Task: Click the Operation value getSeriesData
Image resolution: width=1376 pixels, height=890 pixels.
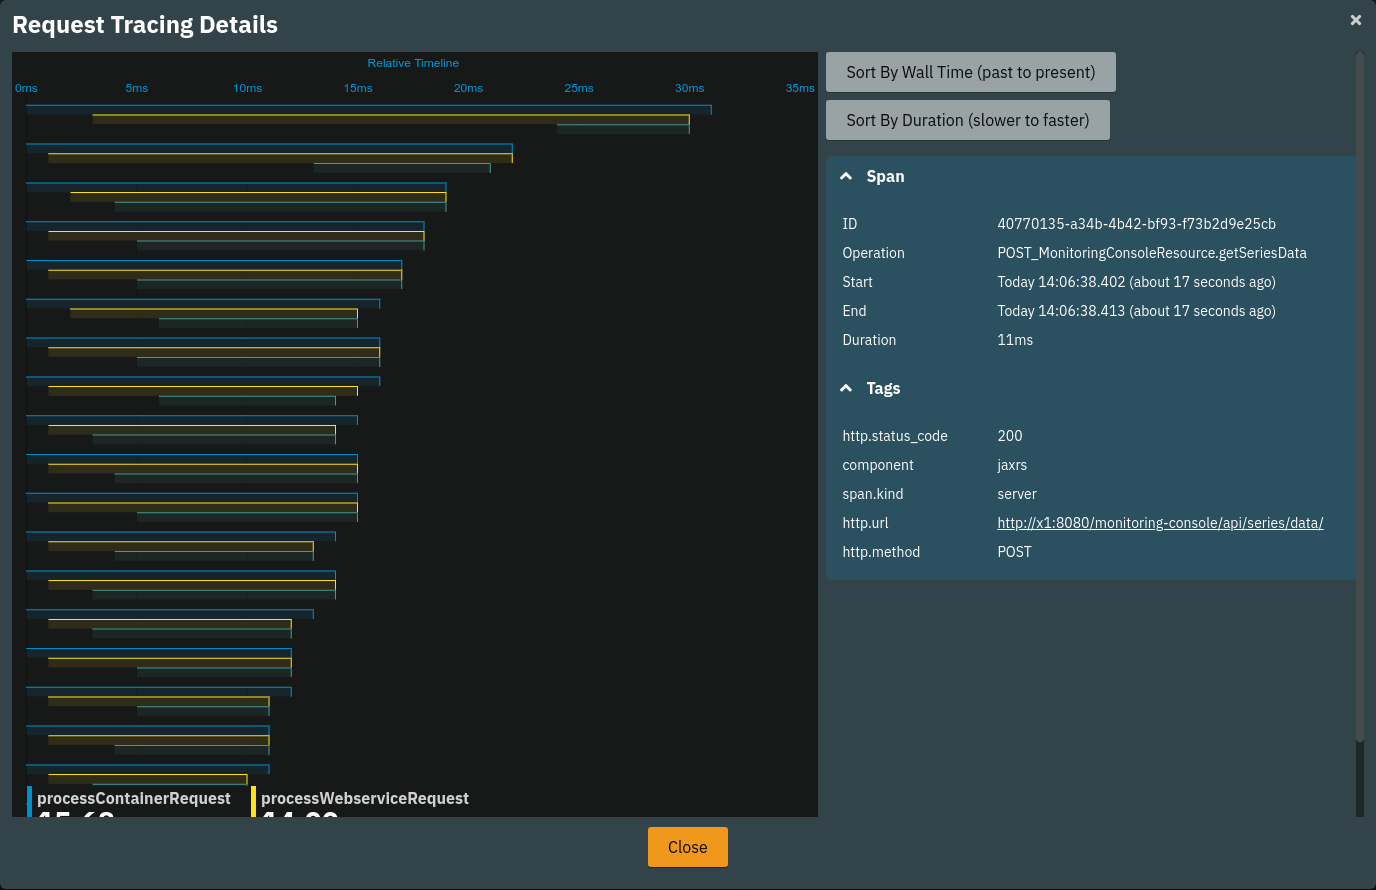Action: pyautogui.click(x=1151, y=253)
